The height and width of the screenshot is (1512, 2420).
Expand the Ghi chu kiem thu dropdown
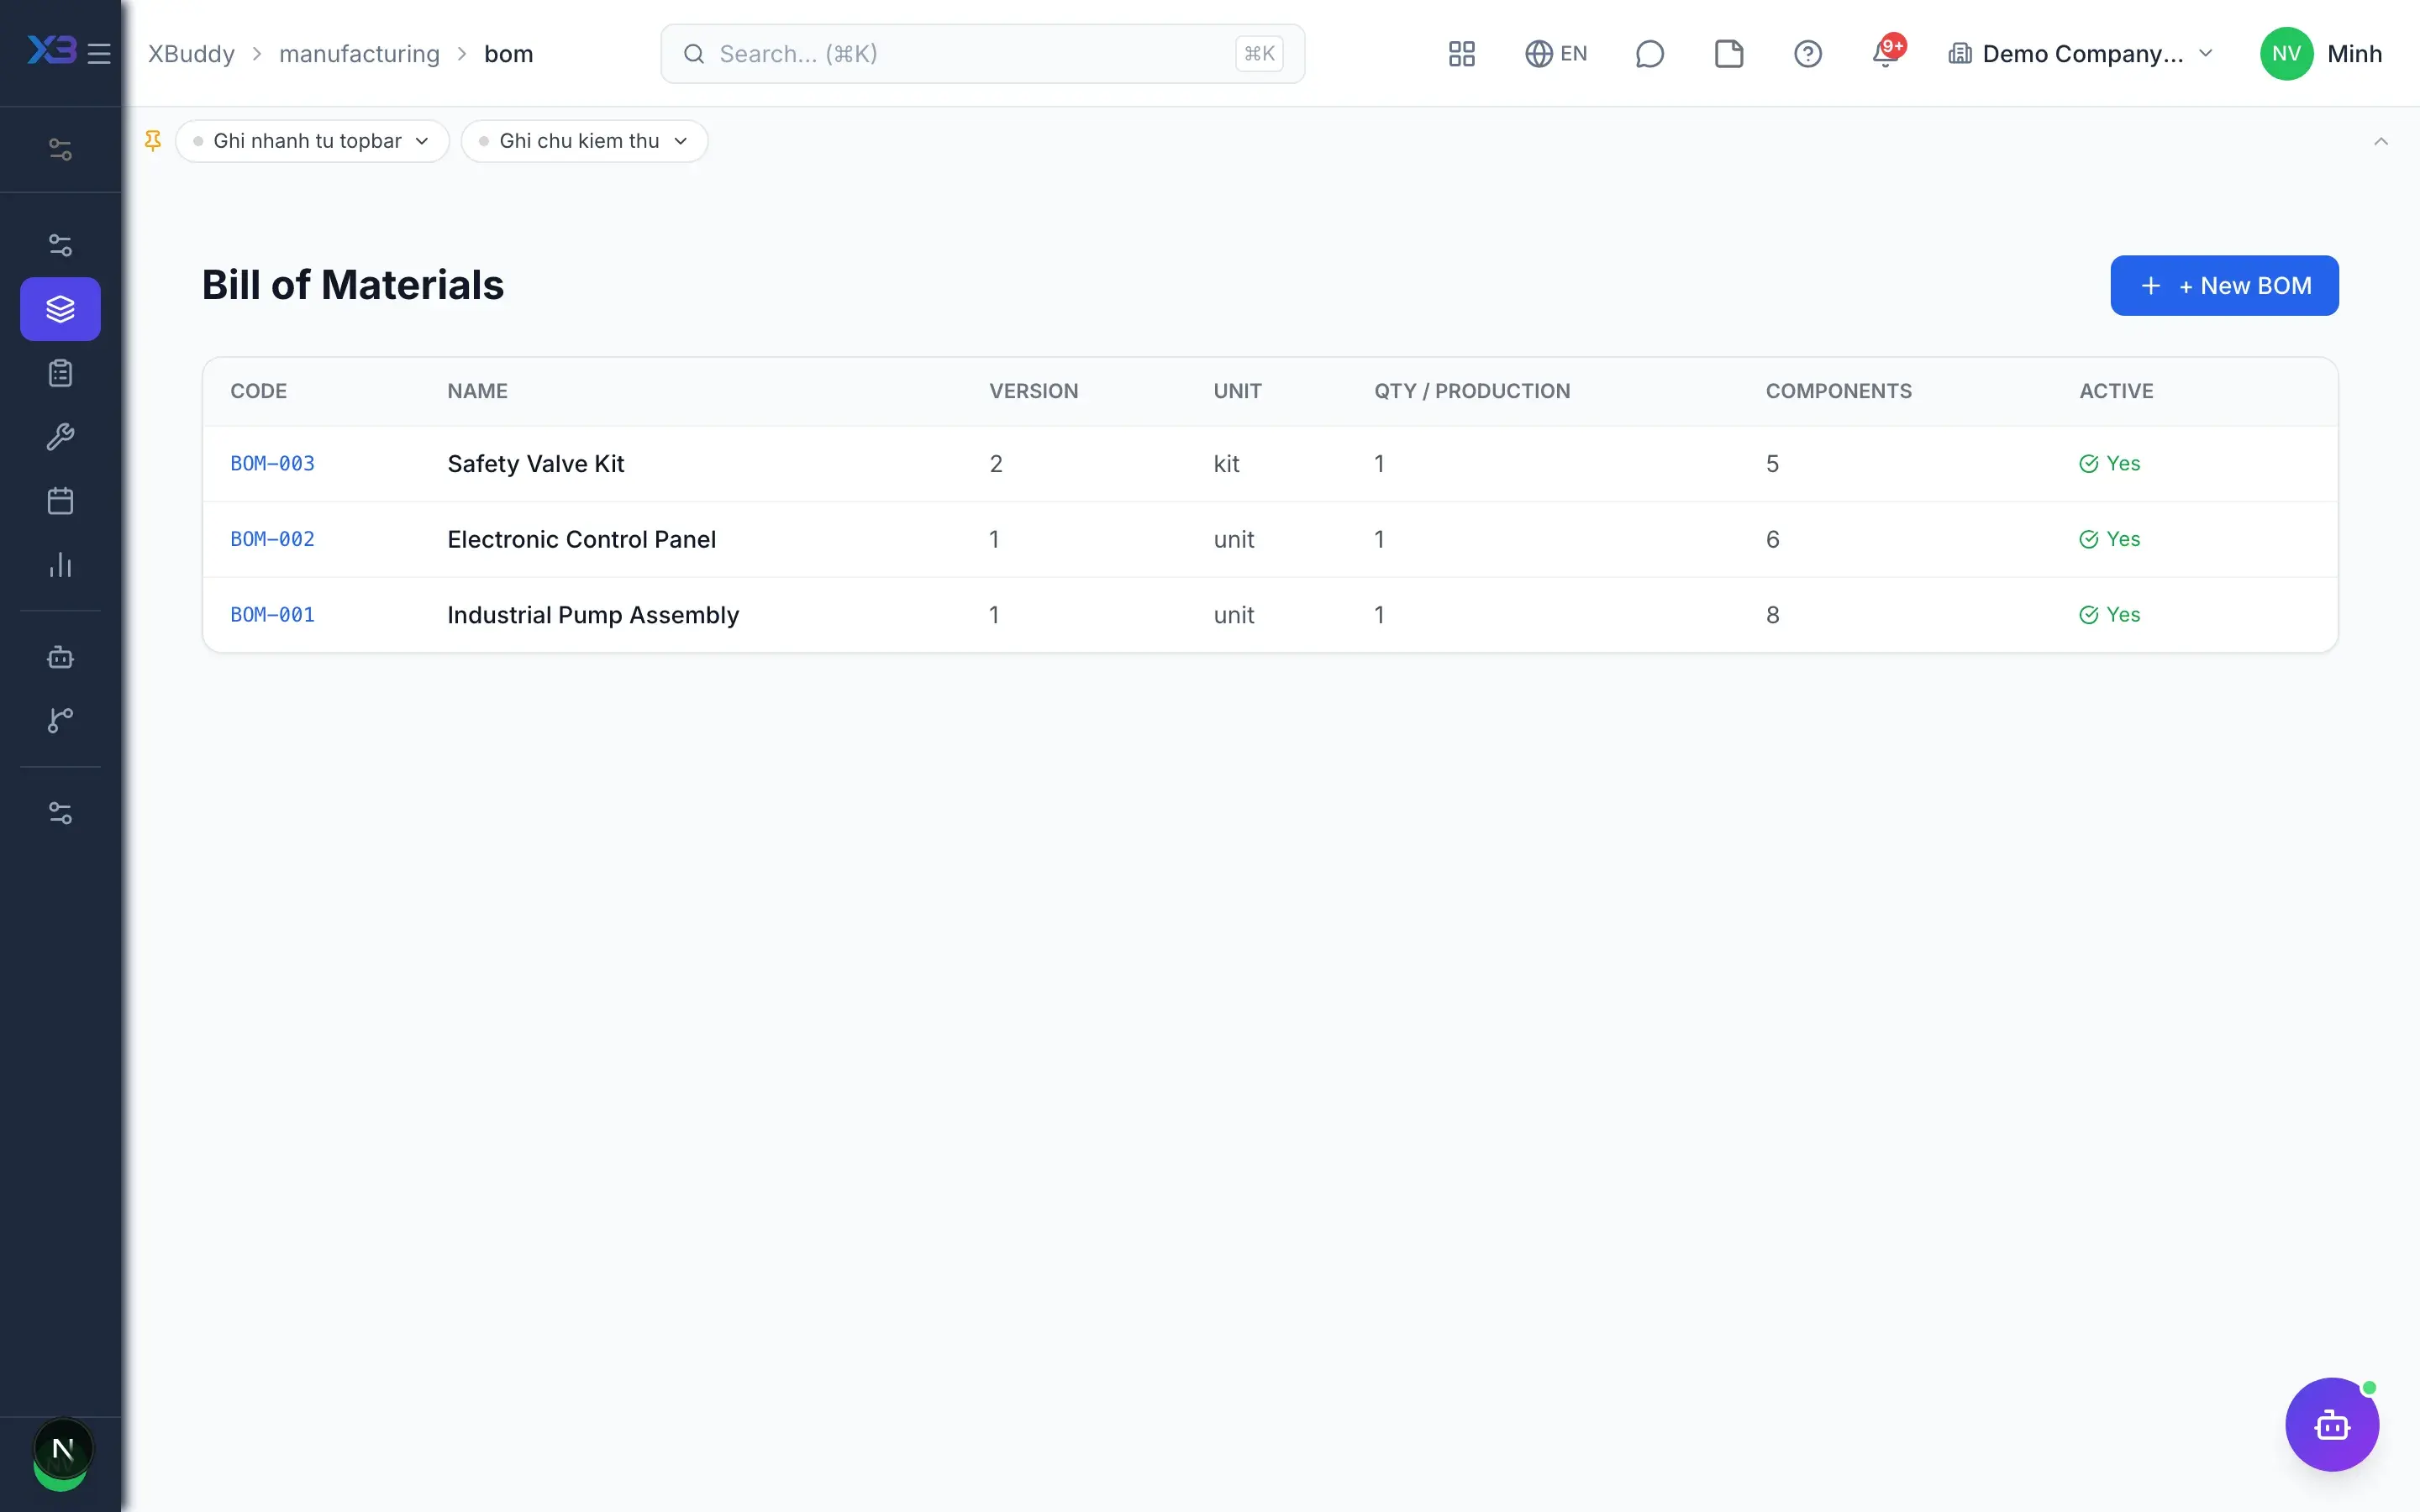click(x=584, y=141)
